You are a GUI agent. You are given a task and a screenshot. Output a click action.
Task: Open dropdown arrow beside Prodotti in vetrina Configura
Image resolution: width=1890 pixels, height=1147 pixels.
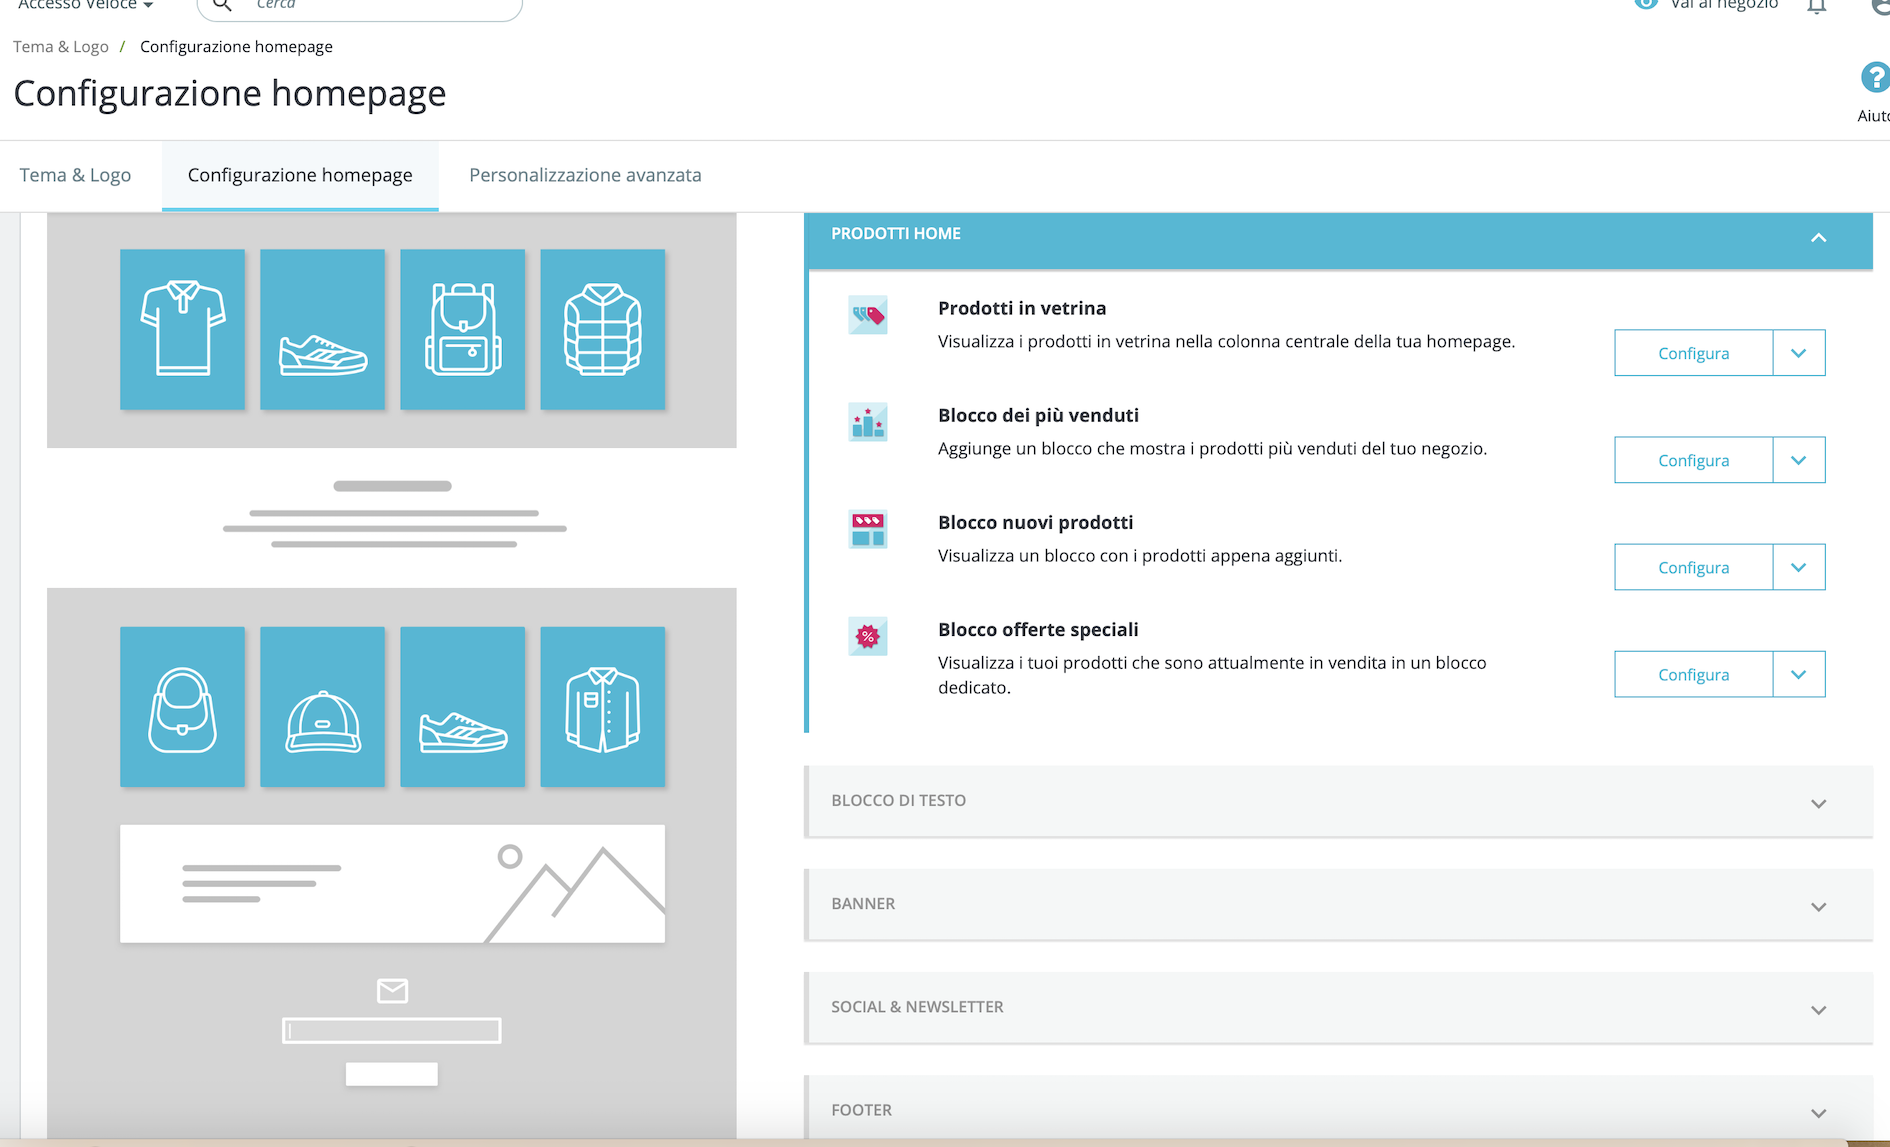[x=1799, y=353]
